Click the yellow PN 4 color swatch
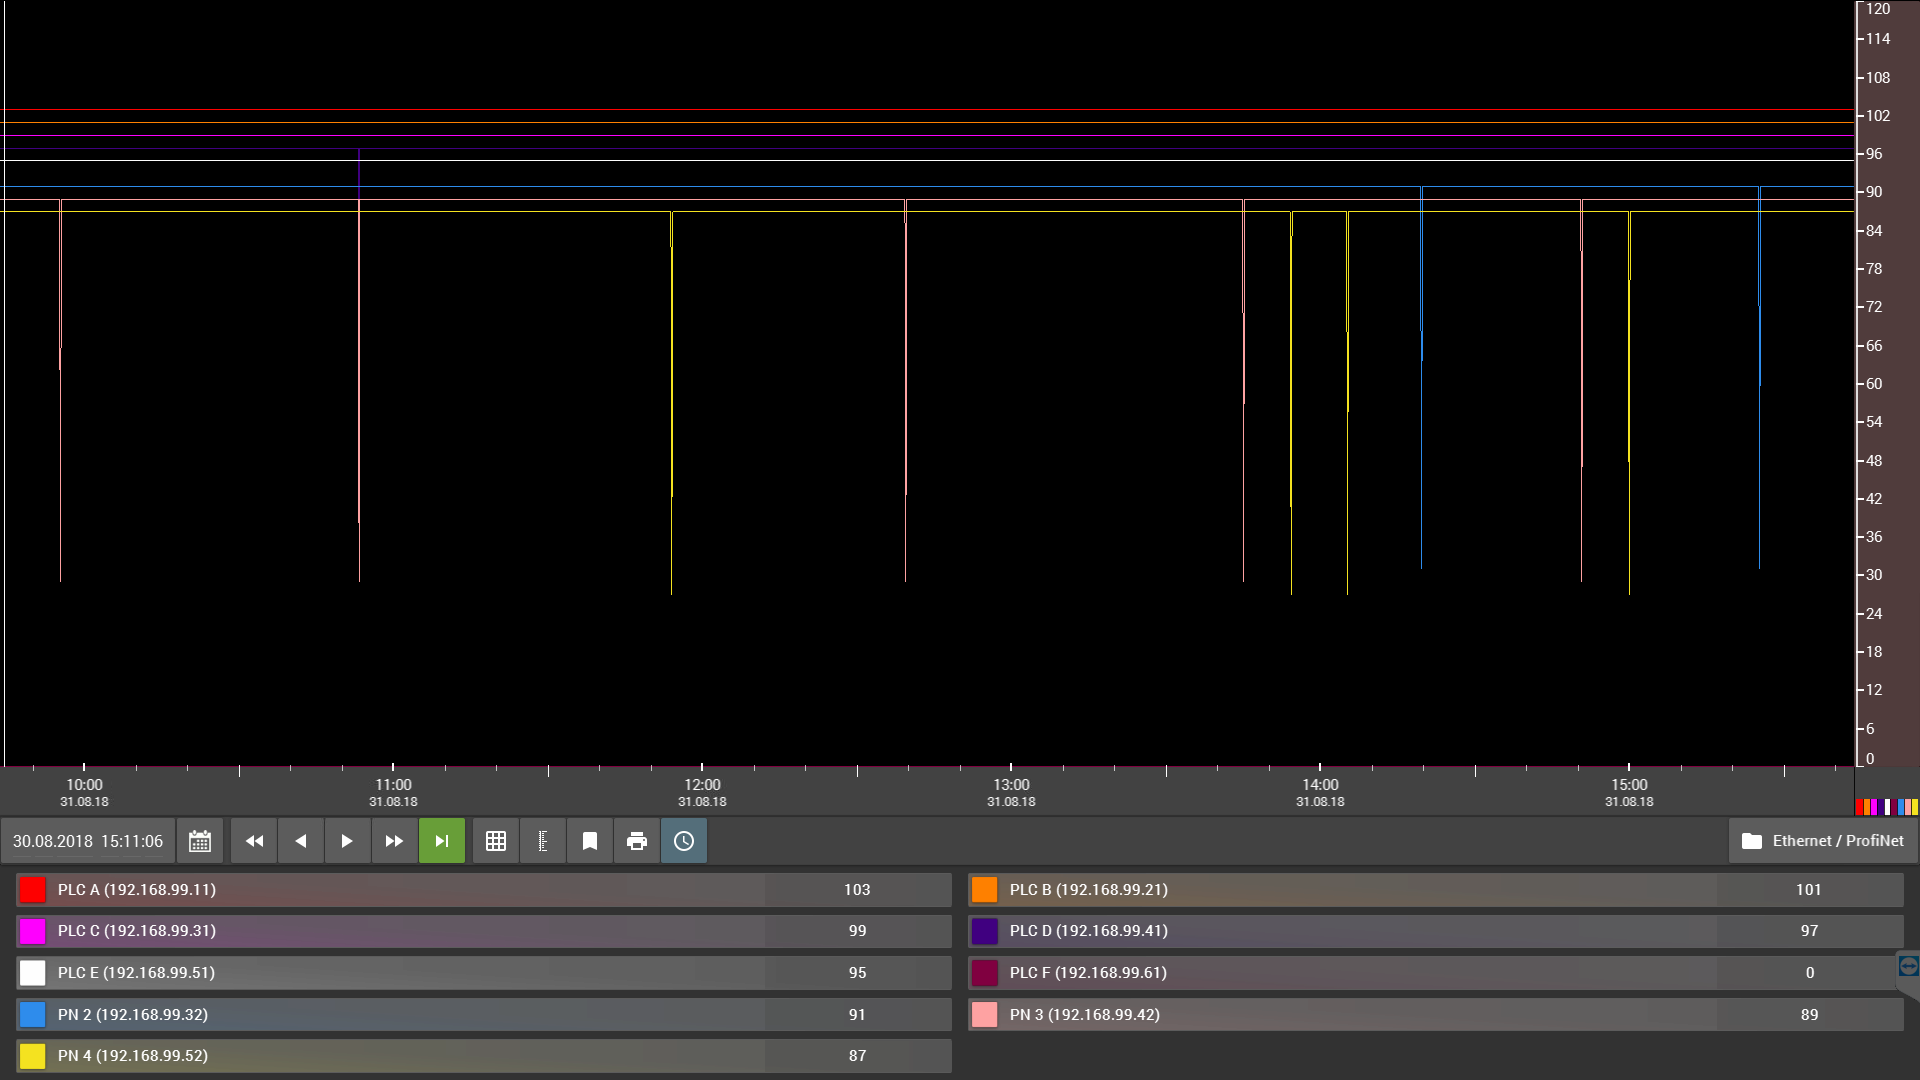This screenshot has height=1080, width=1920. tap(33, 1056)
